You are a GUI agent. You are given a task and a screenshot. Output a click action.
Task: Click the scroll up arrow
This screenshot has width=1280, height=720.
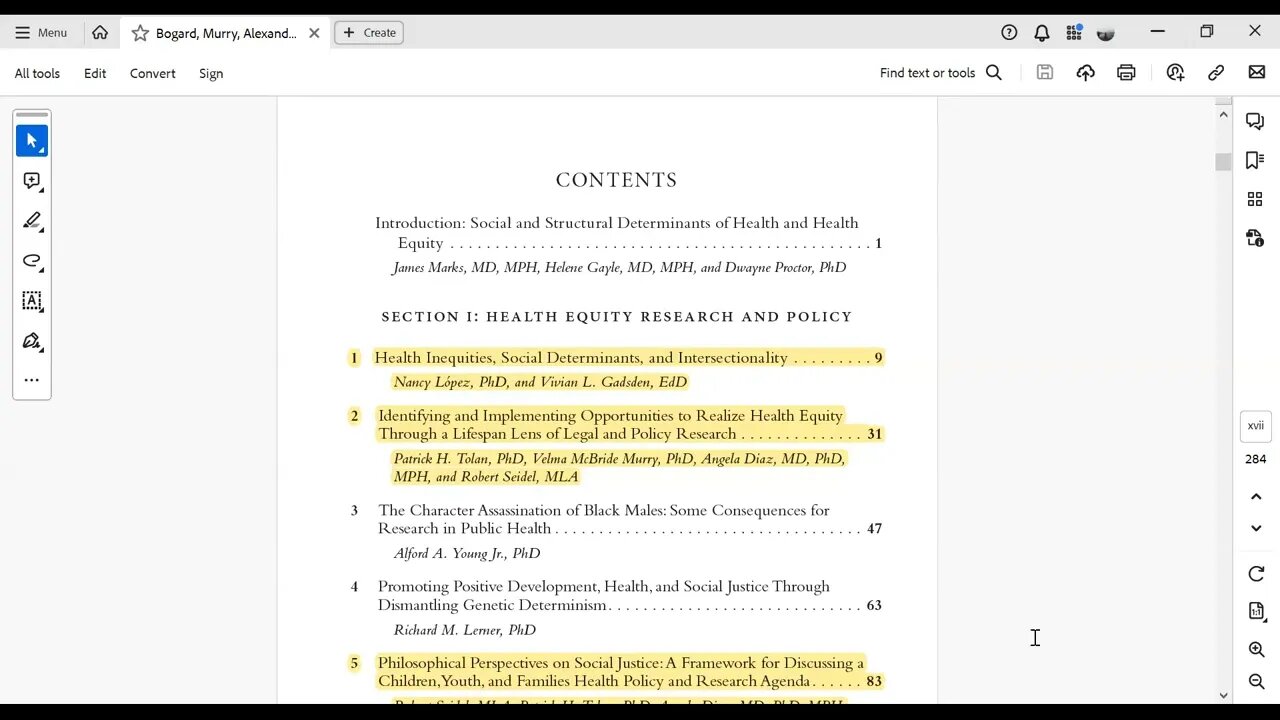click(1223, 115)
